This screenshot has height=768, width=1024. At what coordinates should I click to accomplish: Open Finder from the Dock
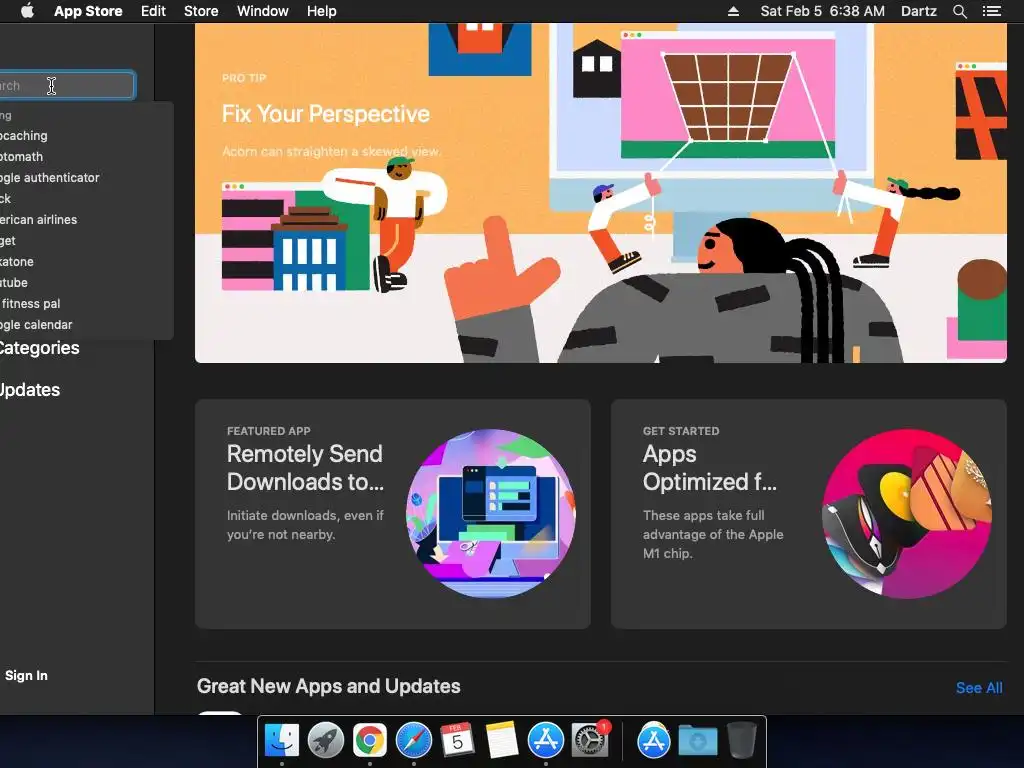click(x=282, y=741)
